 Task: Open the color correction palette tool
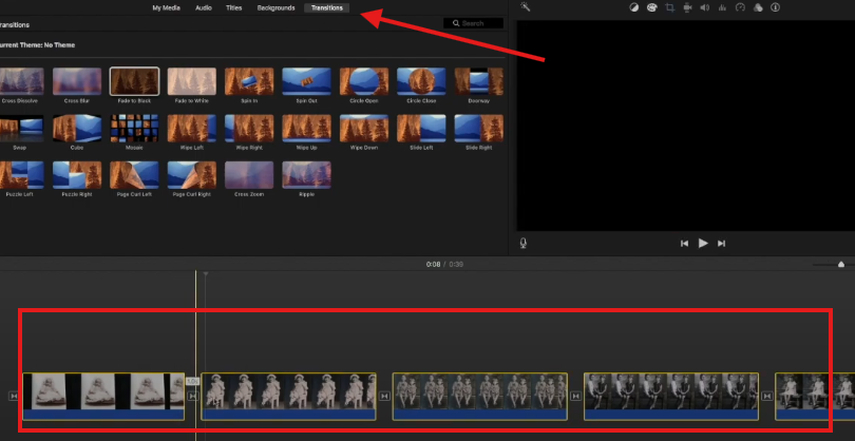click(x=652, y=8)
